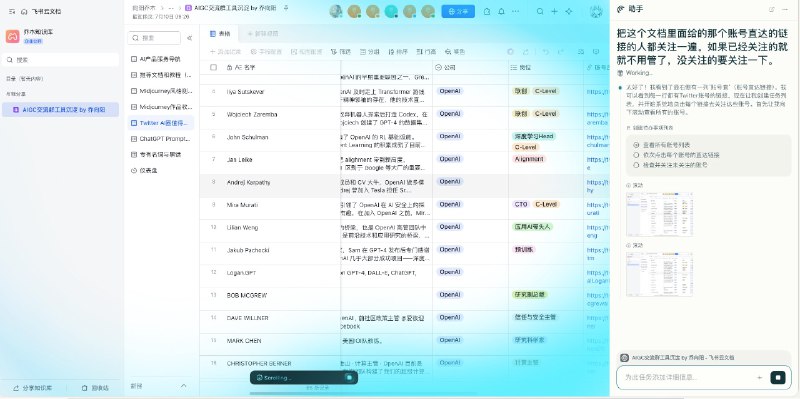
Task: Open the 分组 group tool
Action: pyautogui.click(x=370, y=52)
